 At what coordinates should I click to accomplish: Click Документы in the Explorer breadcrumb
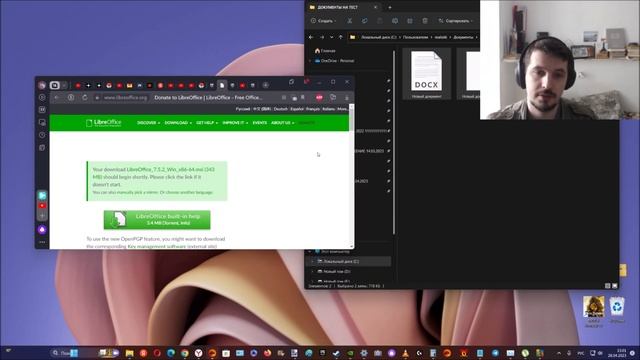pos(463,37)
